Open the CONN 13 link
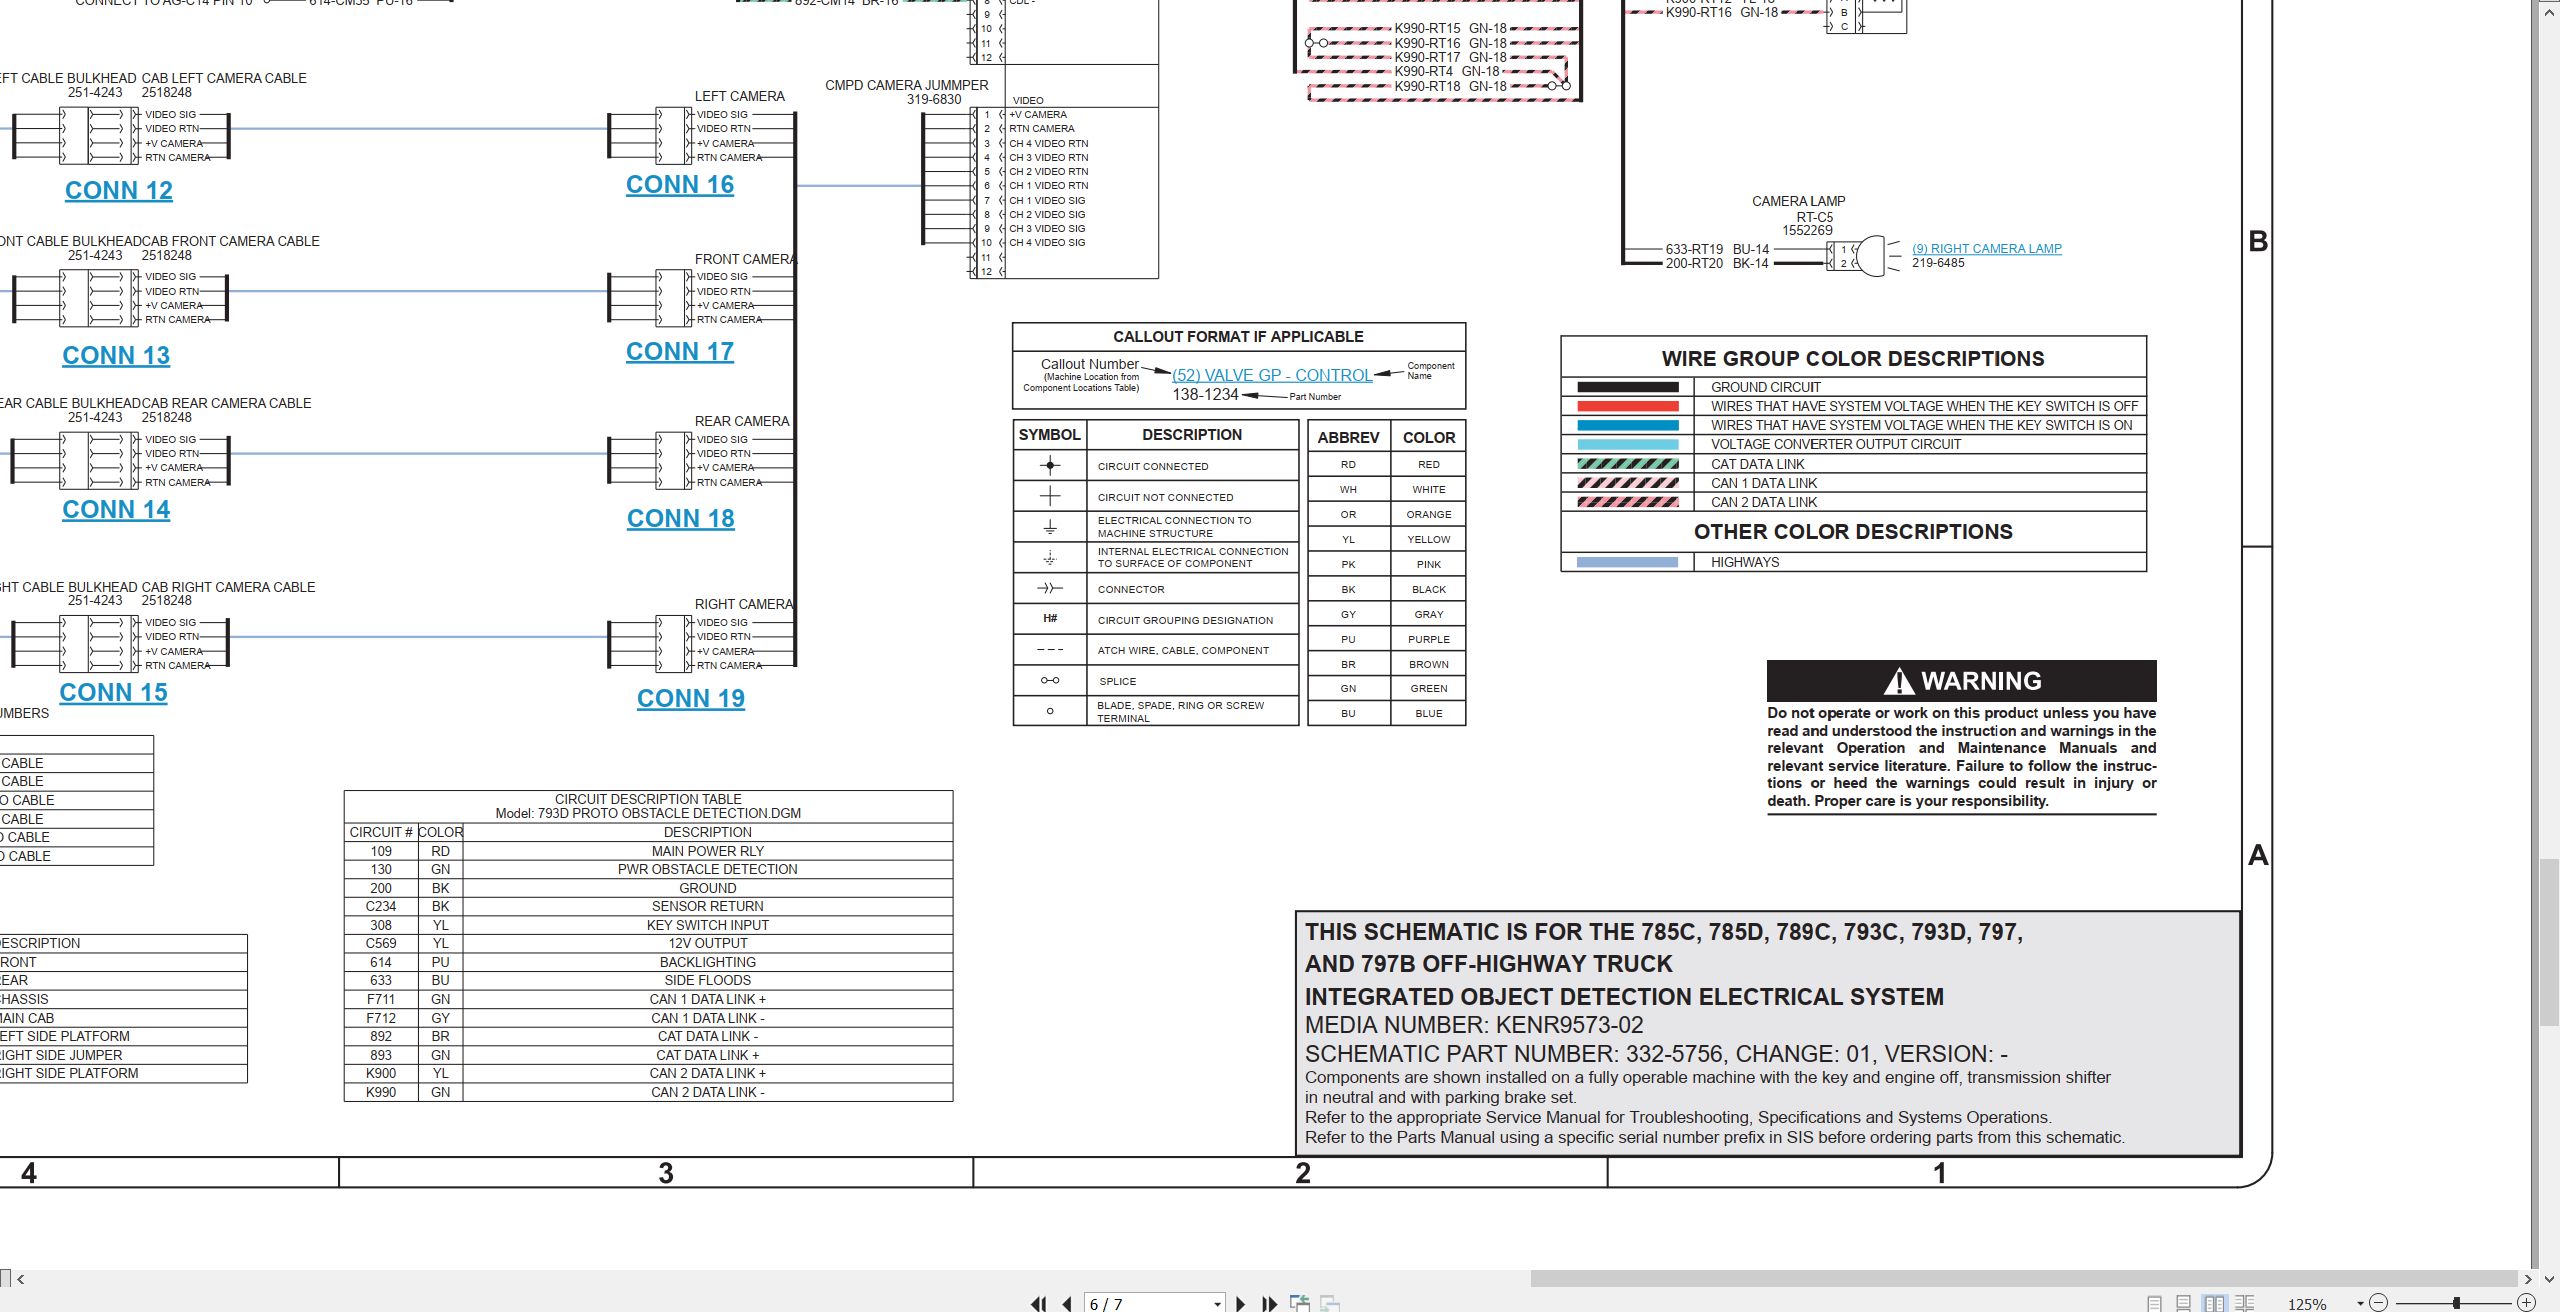This screenshot has width=2560, height=1312. click(116, 355)
